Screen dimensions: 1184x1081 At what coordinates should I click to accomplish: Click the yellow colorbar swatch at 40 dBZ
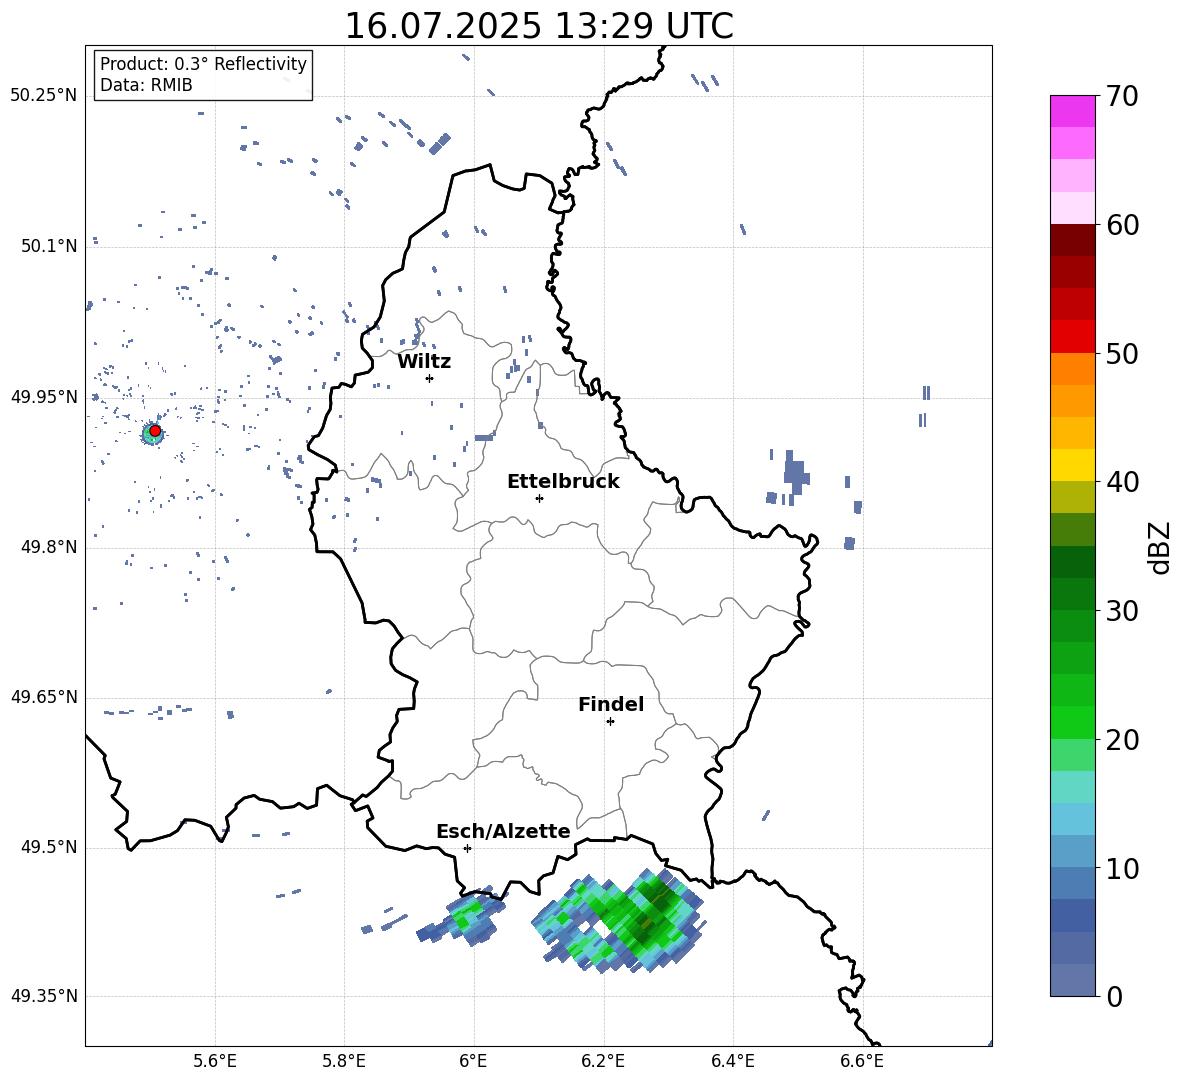pyautogui.click(x=1073, y=465)
